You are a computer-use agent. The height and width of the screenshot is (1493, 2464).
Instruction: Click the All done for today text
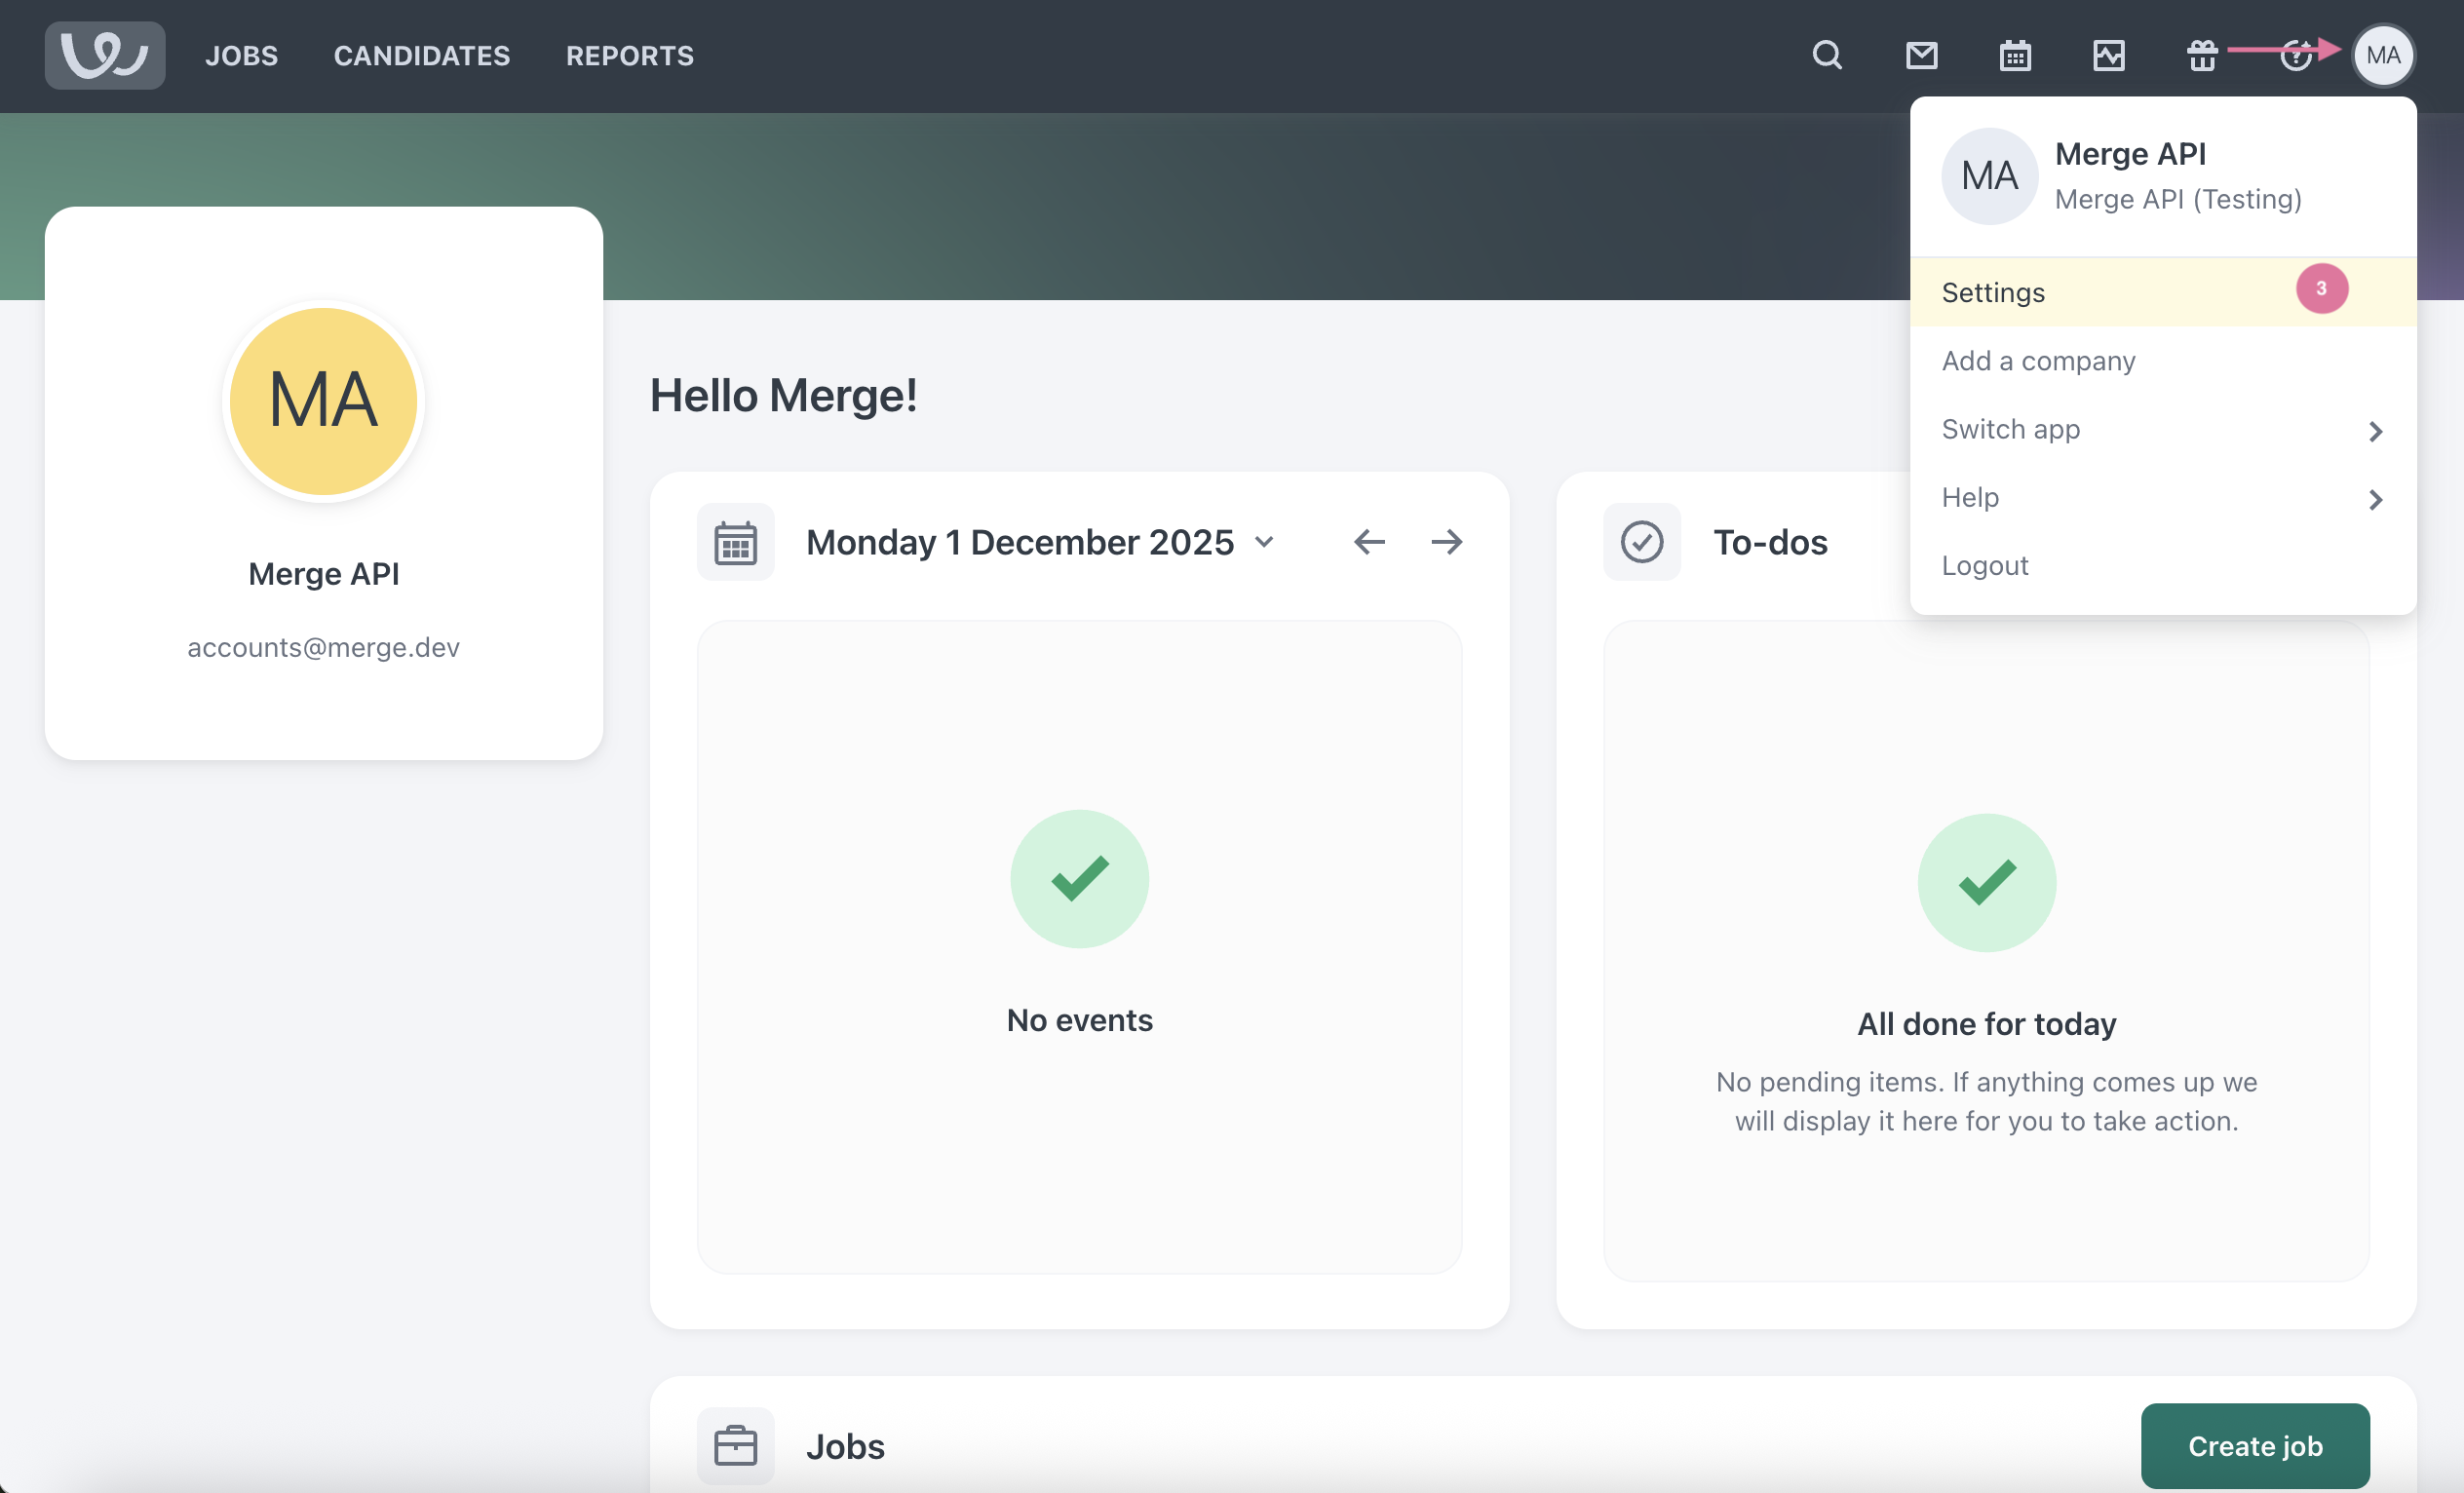[1986, 1024]
